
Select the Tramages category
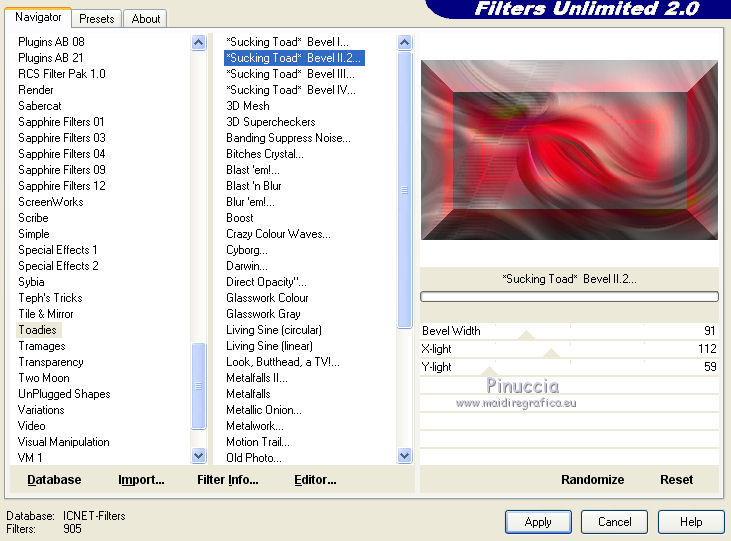[x=41, y=346]
